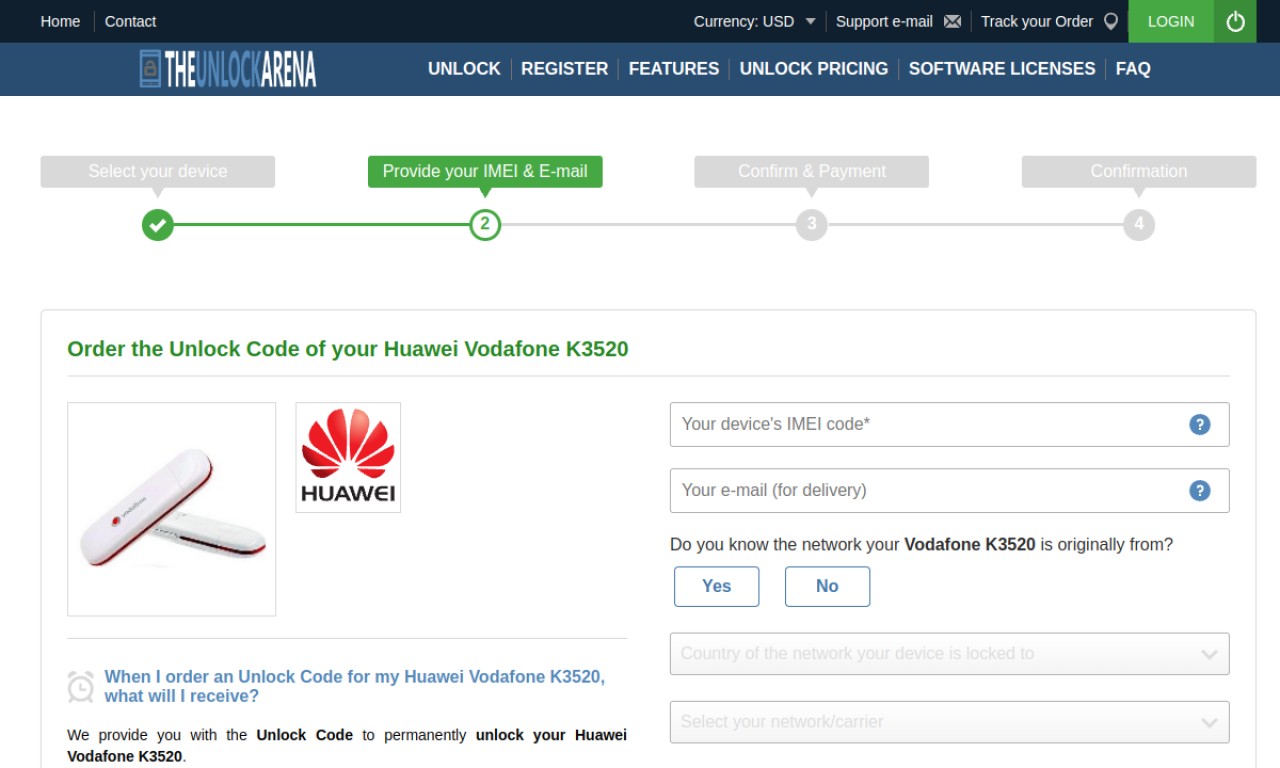Open the FEATURES menu item

(x=674, y=69)
